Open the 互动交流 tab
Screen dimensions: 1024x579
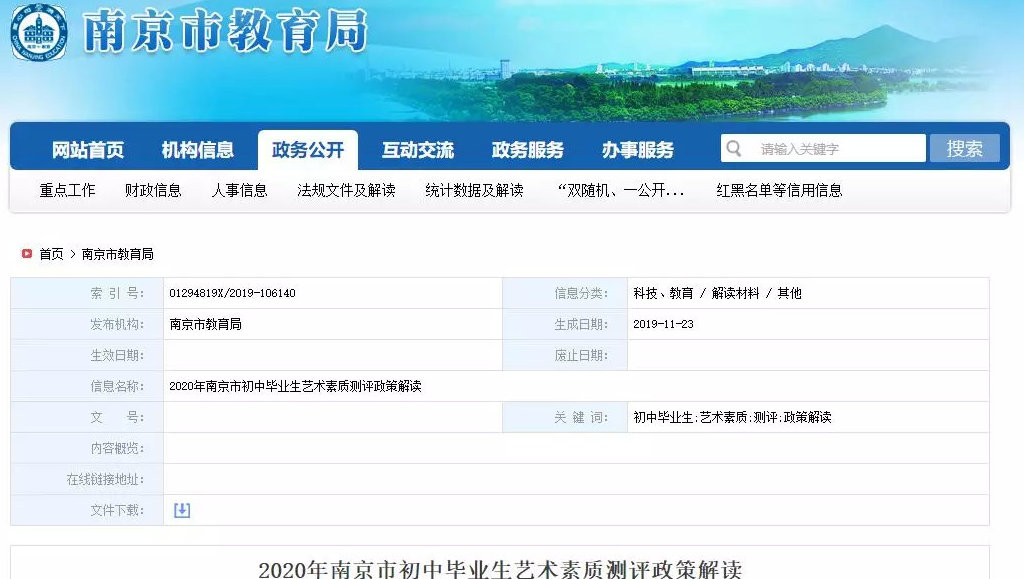point(417,150)
